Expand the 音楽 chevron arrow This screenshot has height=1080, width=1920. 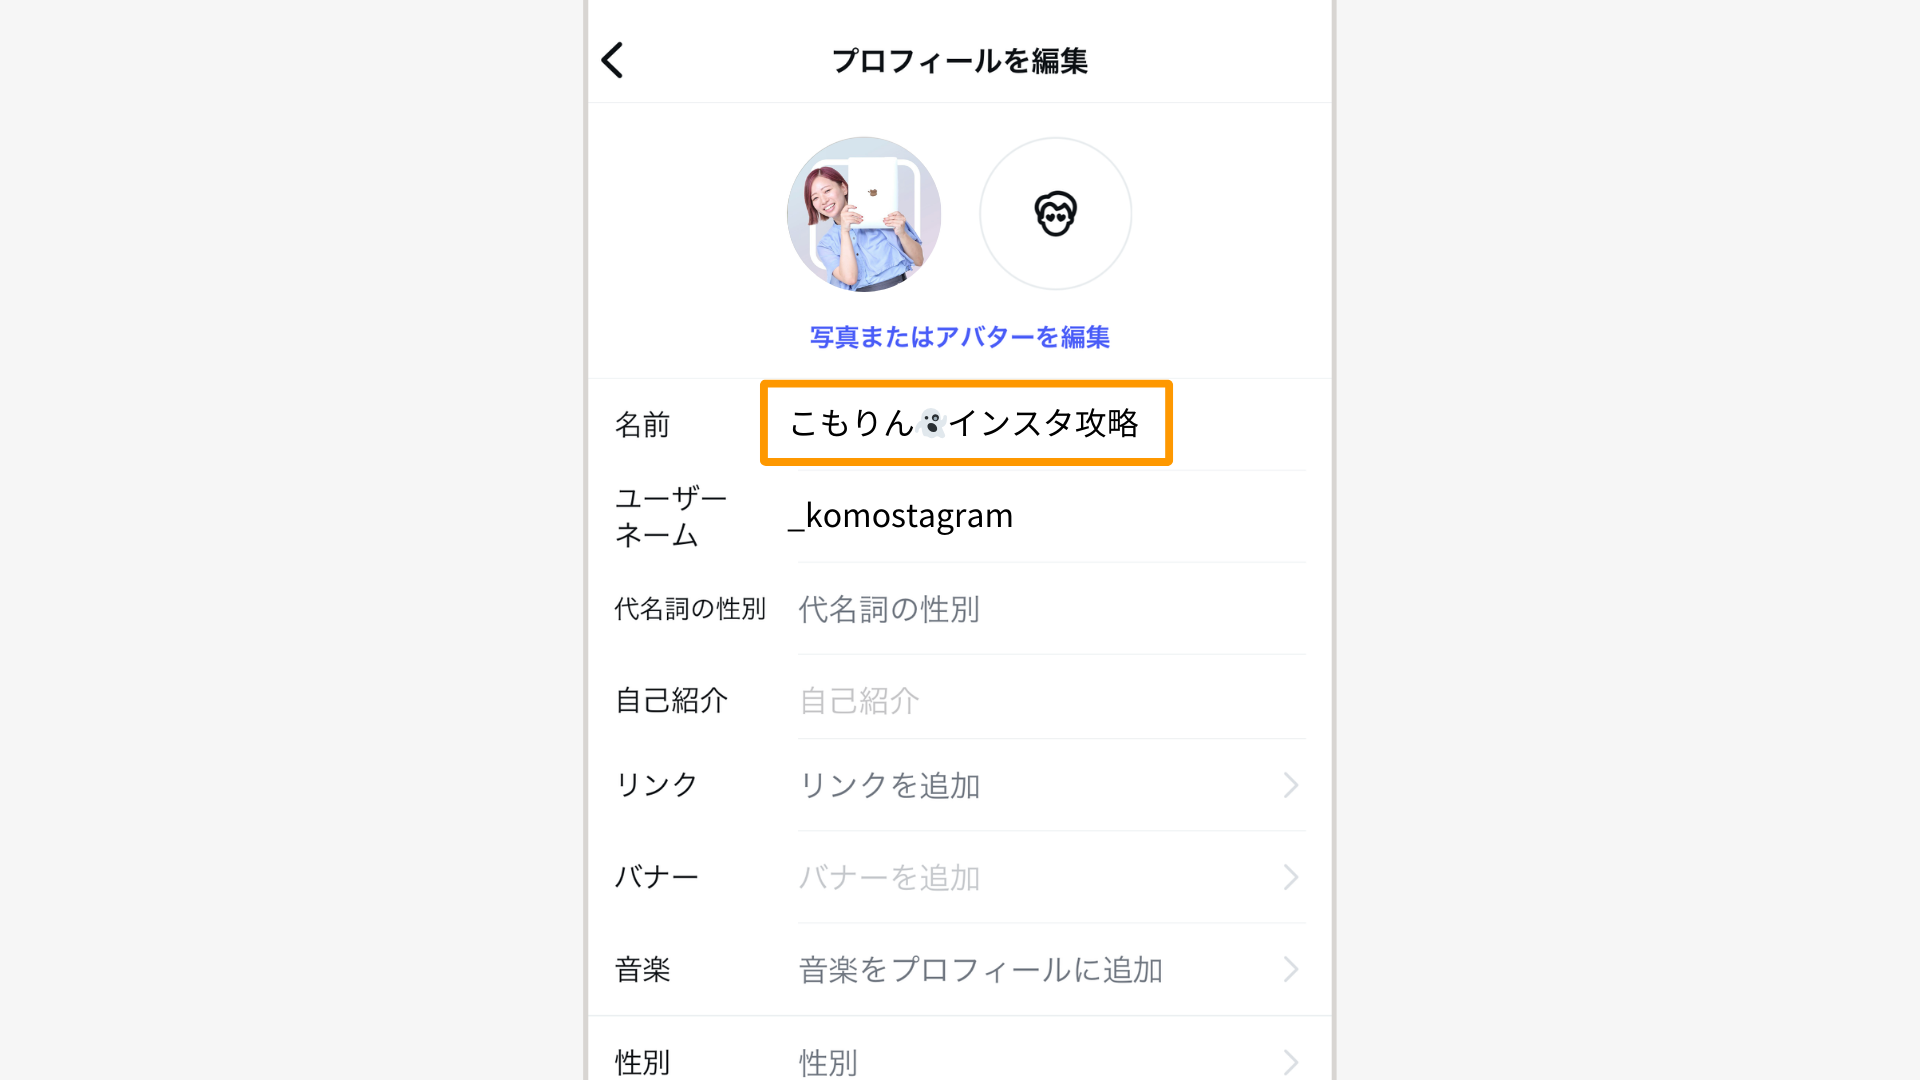(x=1291, y=970)
